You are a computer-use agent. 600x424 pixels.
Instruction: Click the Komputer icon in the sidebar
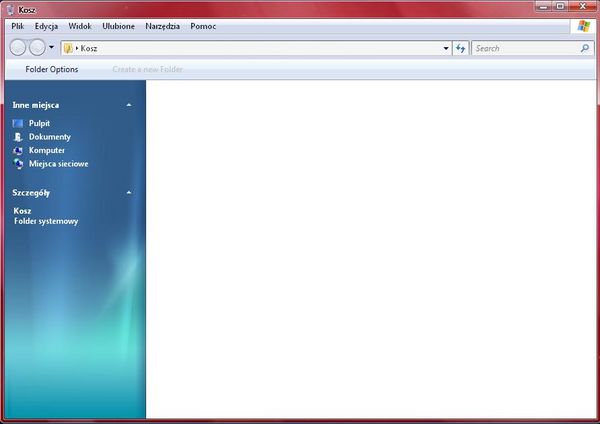point(18,150)
